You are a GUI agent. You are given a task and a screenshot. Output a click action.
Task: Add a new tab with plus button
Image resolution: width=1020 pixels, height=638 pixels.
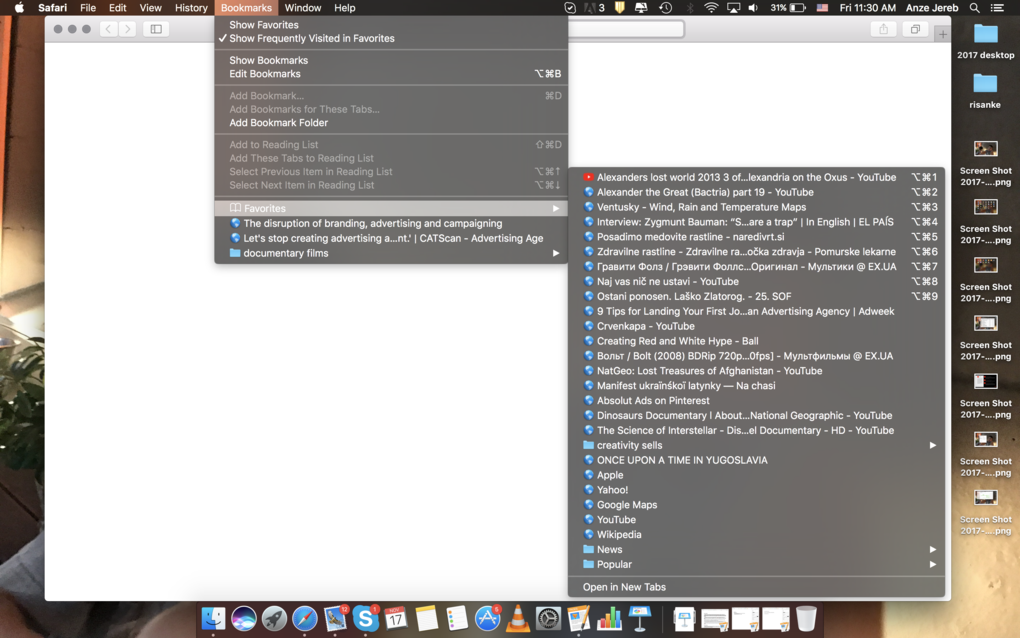[x=943, y=34]
